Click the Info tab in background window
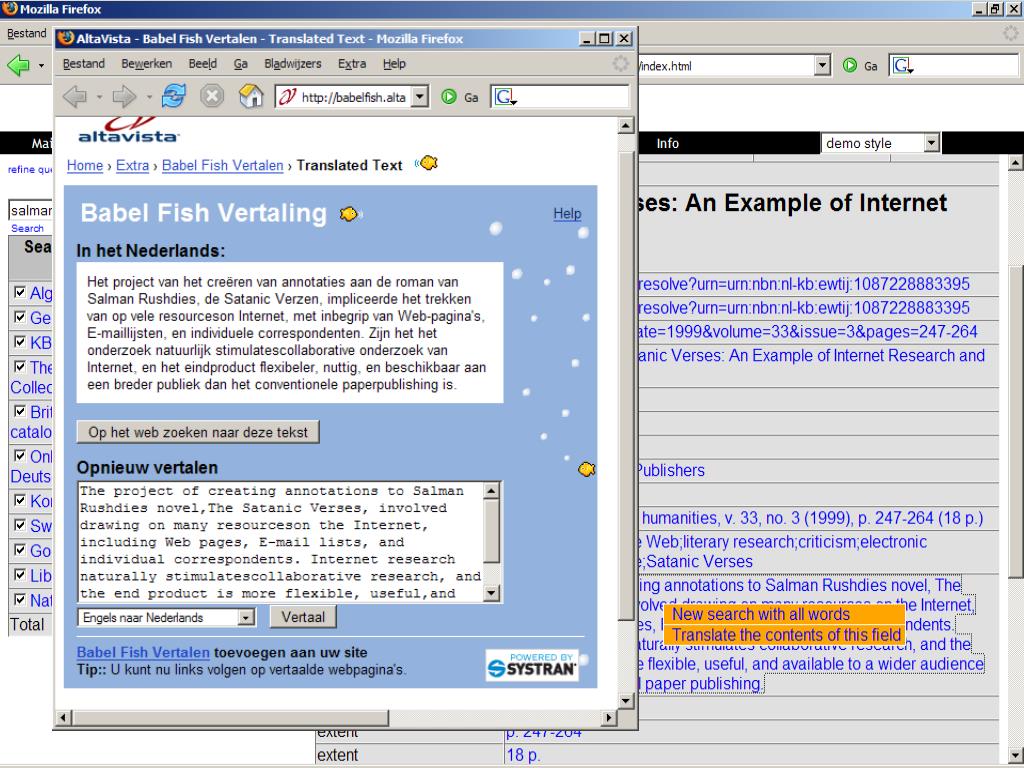The height and width of the screenshot is (768, 1024). pyautogui.click(x=667, y=143)
